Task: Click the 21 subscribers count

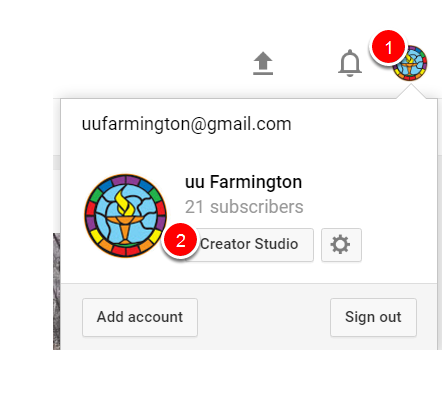Action: (x=244, y=207)
